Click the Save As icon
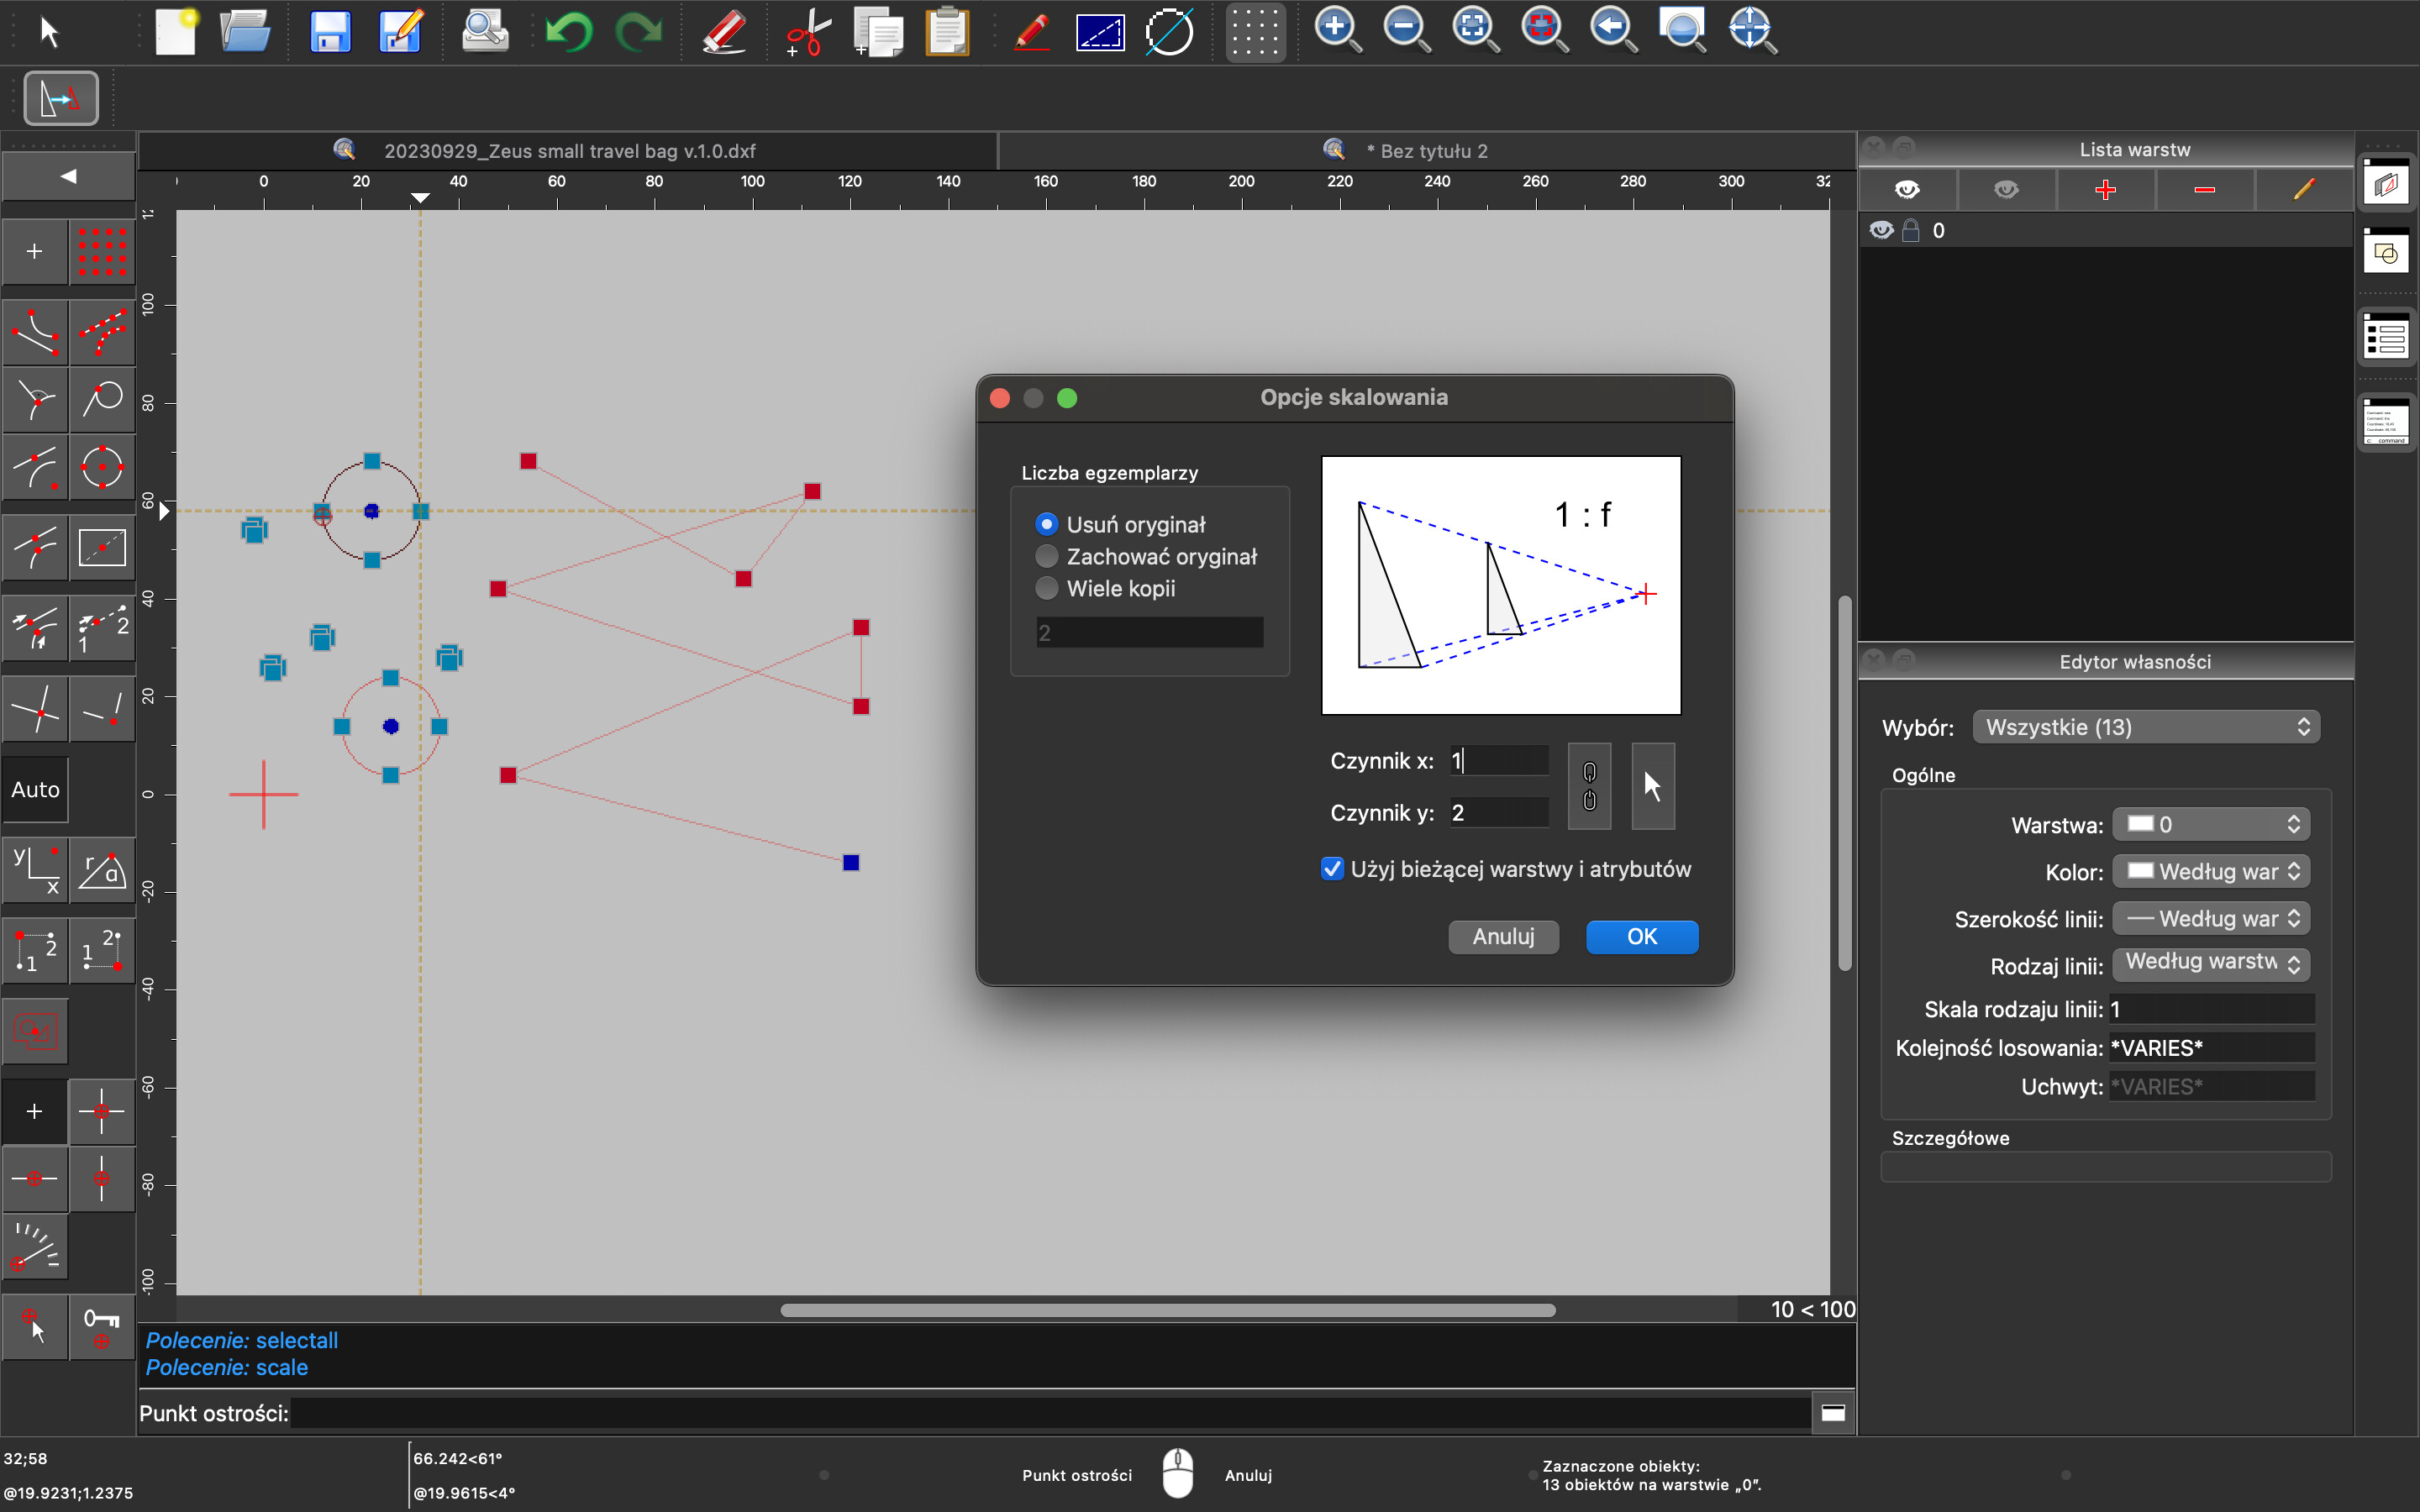The width and height of the screenshot is (2420, 1512). coord(400,31)
